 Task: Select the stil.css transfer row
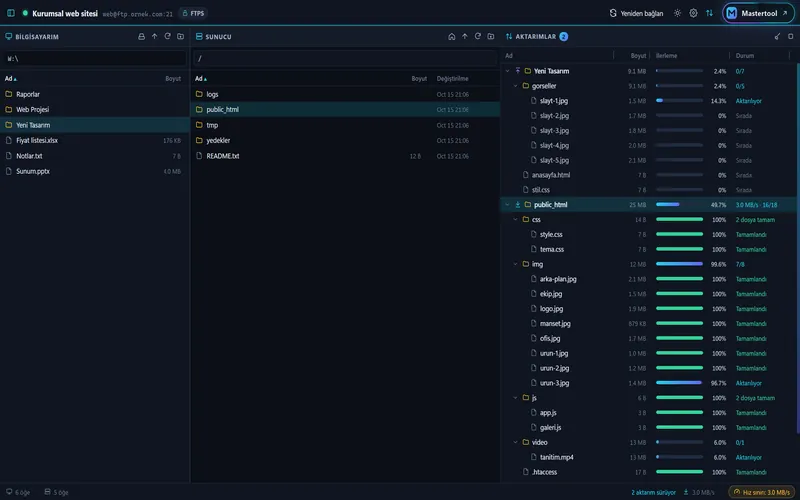tap(648, 190)
